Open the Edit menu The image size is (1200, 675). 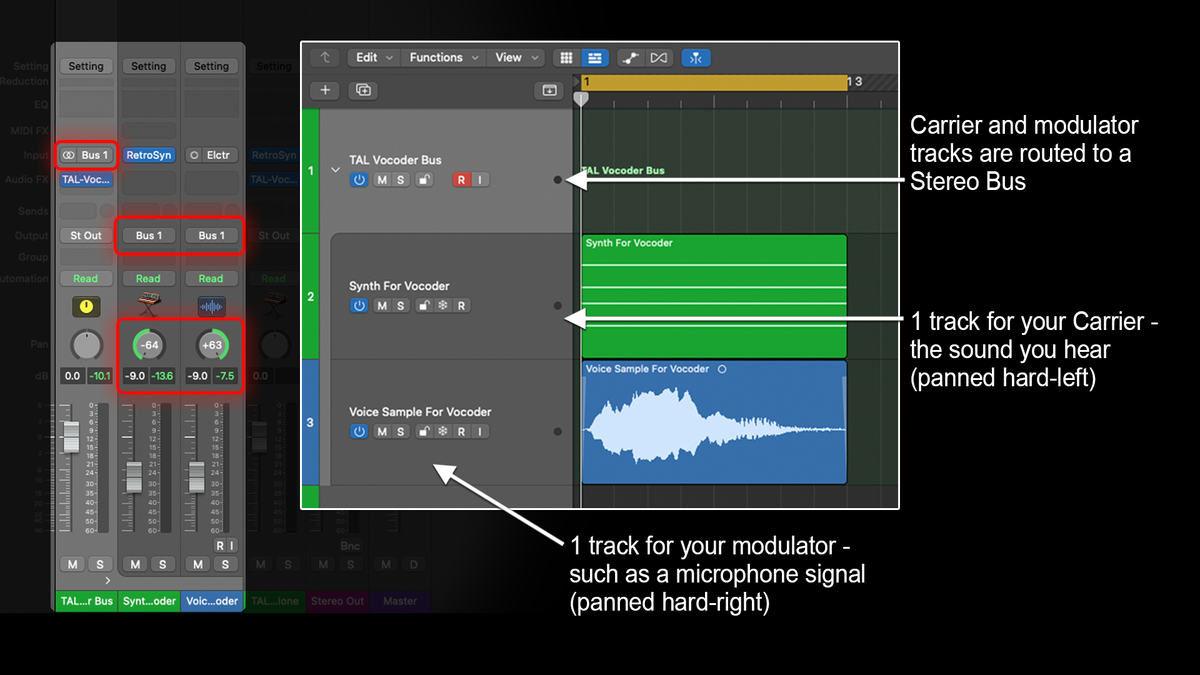[368, 57]
